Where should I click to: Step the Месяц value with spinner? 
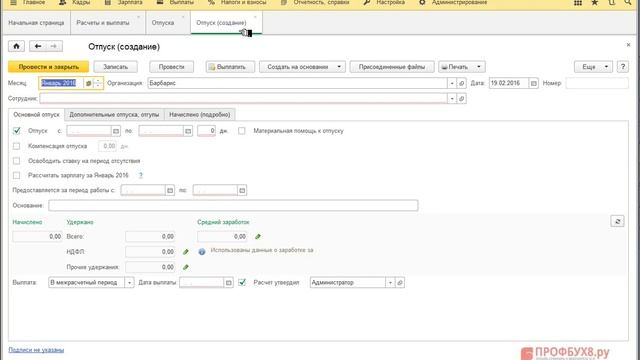pyautogui.click(x=98, y=83)
